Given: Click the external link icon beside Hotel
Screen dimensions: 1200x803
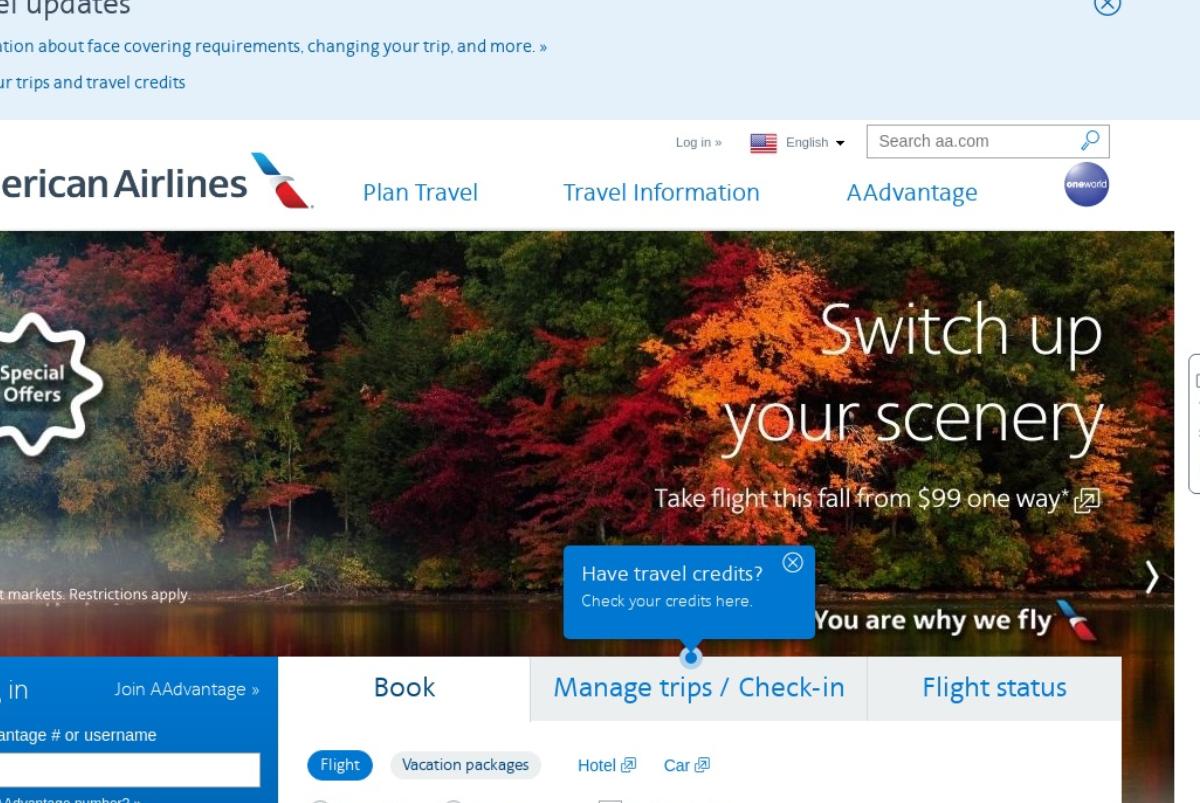Looking at the screenshot, I should [628, 765].
